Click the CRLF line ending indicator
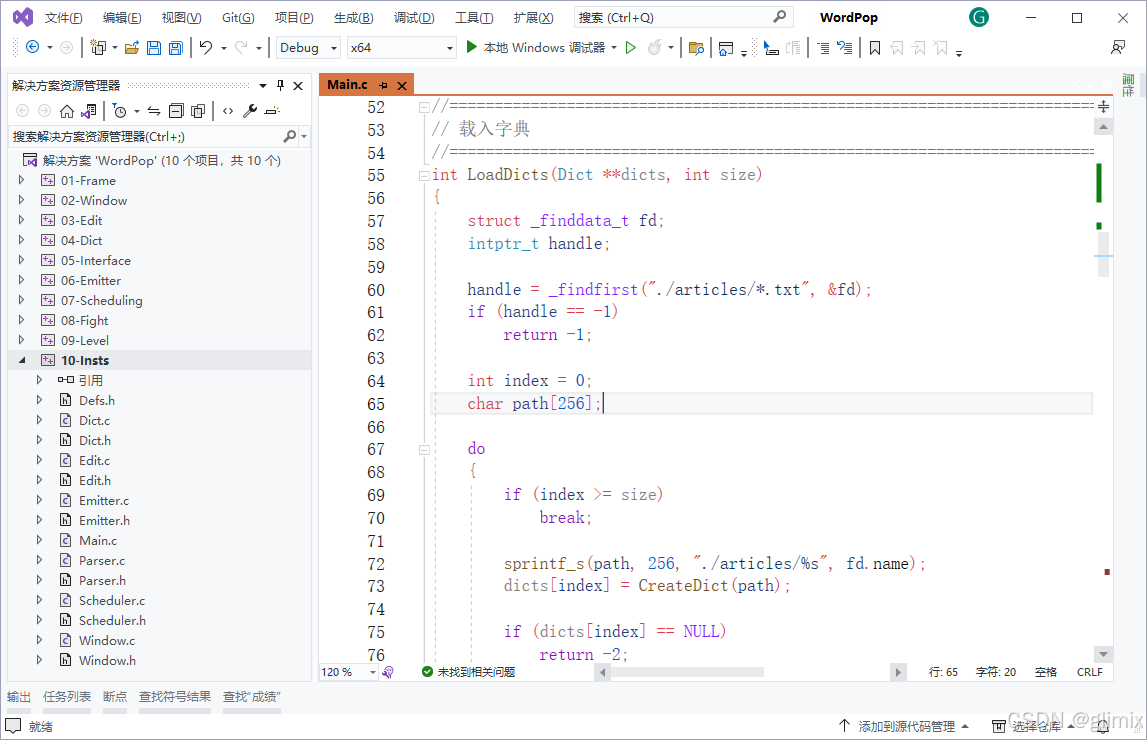The width and height of the screenshot is (1147, 740). click(x=1089, y=672)
